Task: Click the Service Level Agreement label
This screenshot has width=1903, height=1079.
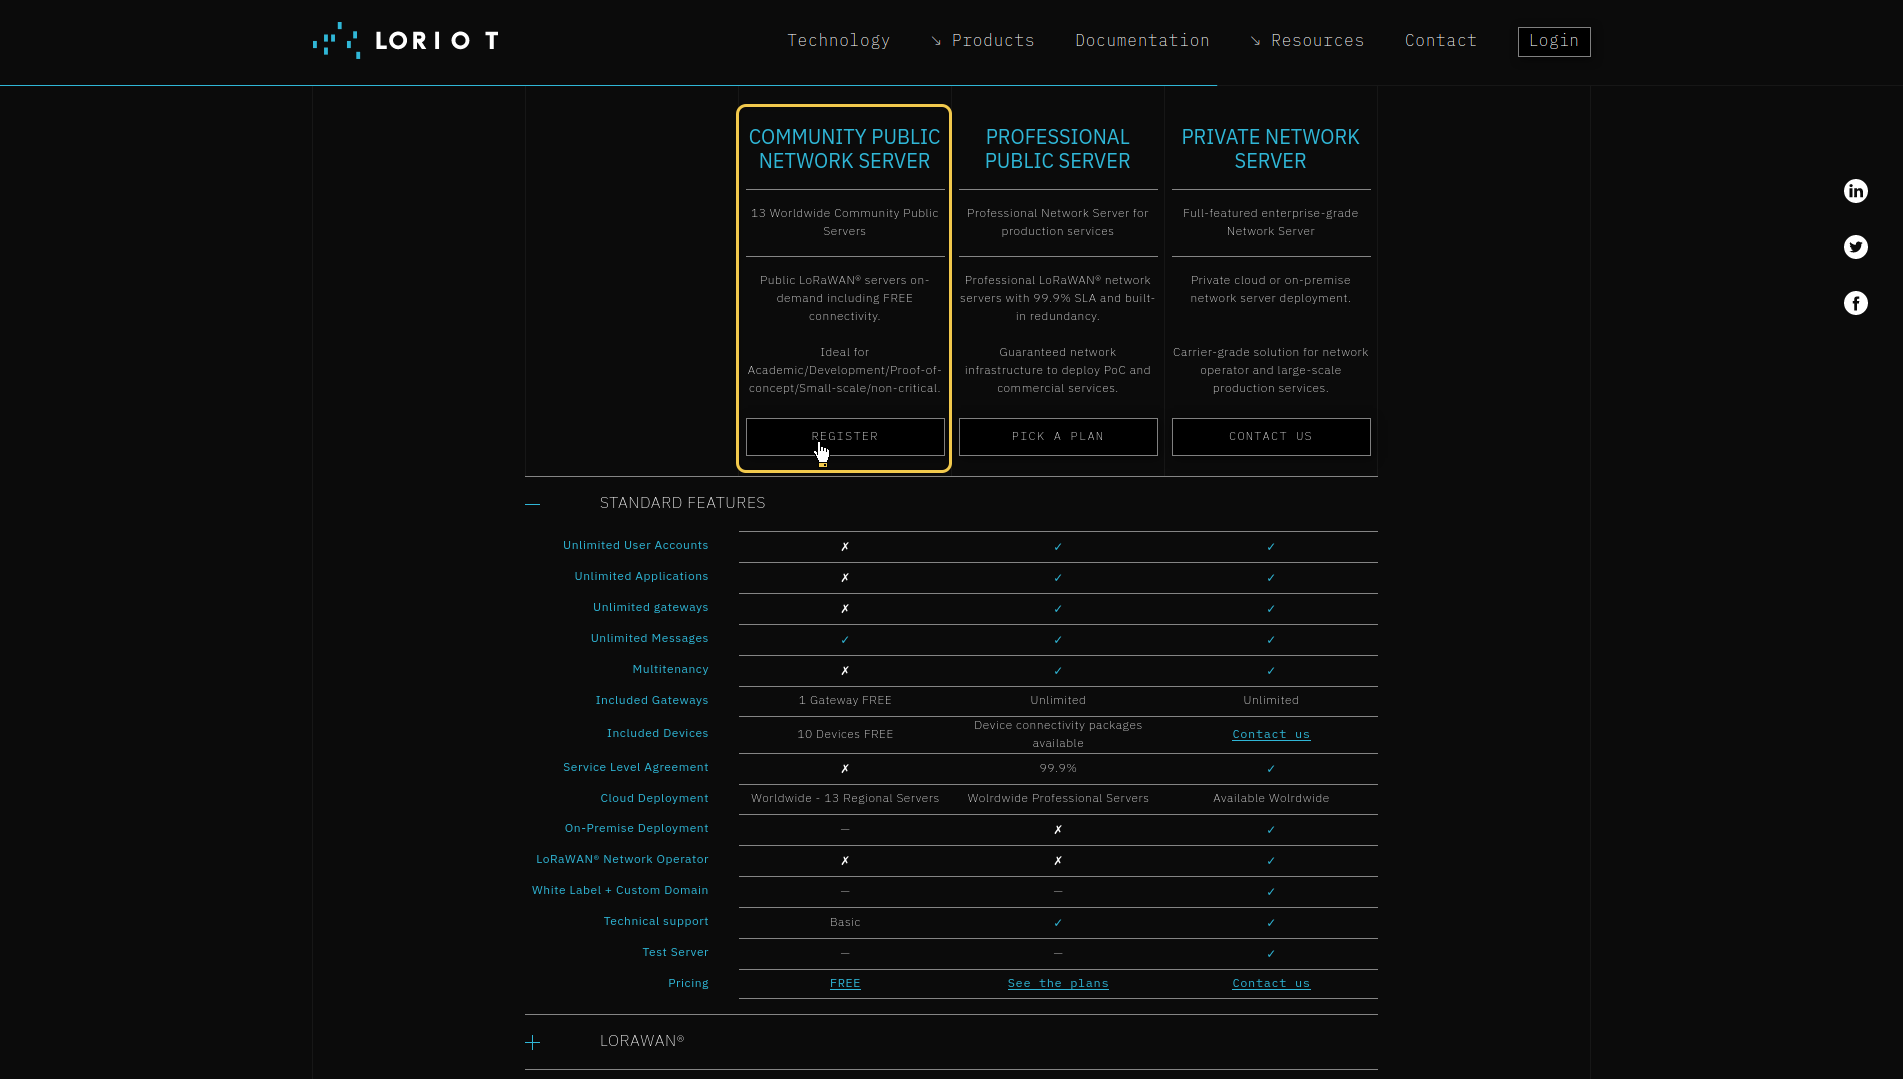Action: [635, 768]
